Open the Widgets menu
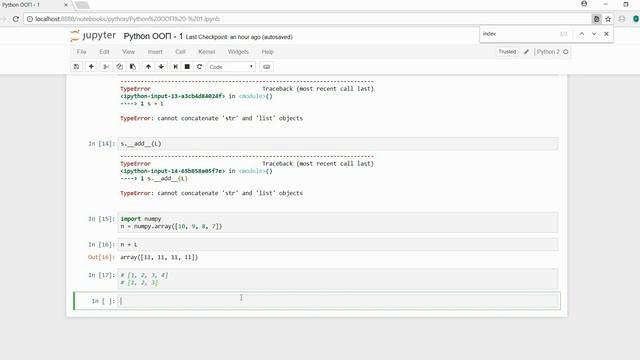Screen dimensions: 640x360 pyautogui.click(x=238, y=52)
